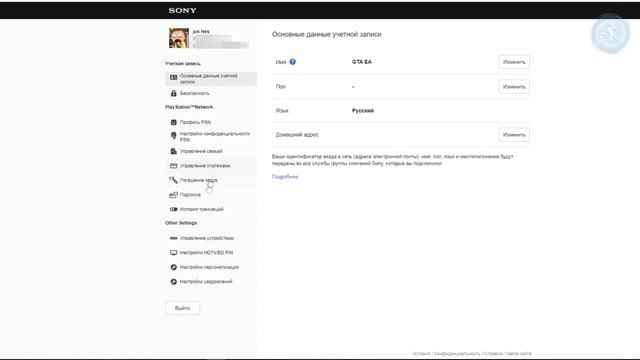
Task: Open История транзакций in sidebar
Action: (x=211, y=209)
